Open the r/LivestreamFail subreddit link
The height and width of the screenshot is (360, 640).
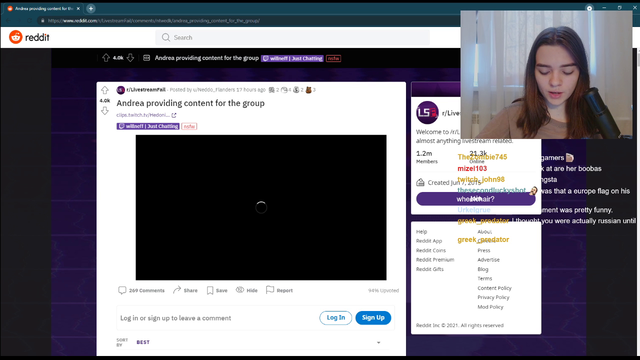pos(146,90)
